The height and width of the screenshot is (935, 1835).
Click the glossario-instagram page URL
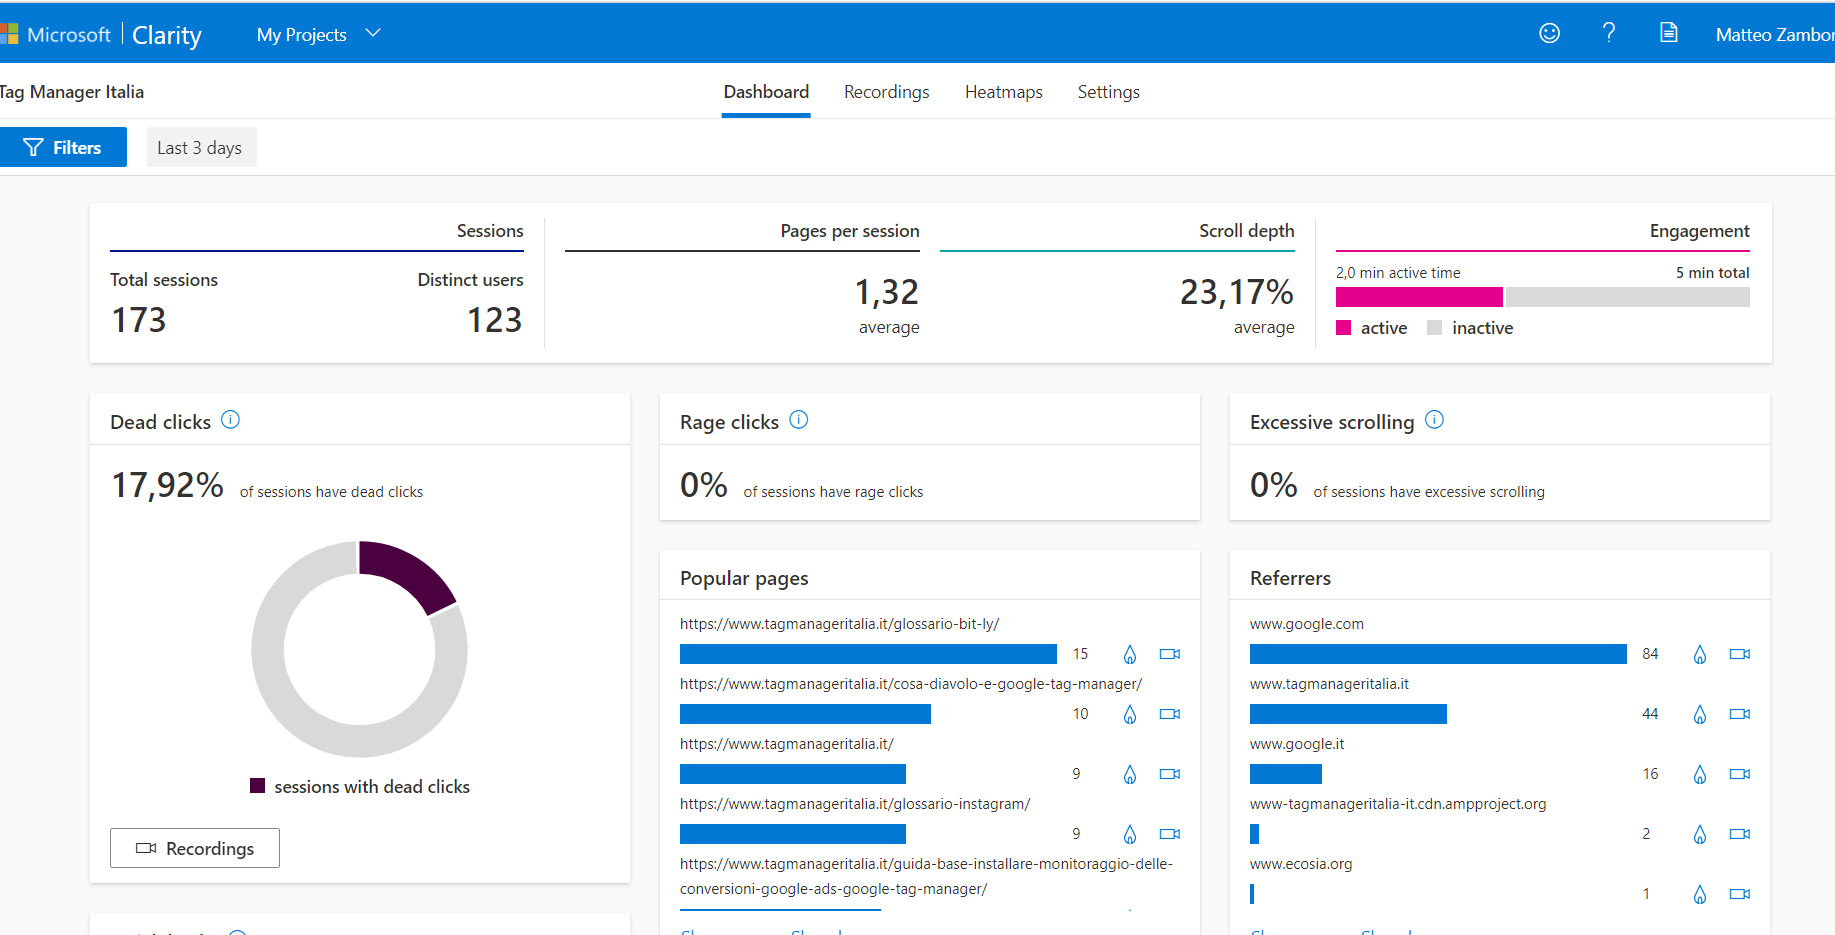pyautogui.click(x=855, y=804)
